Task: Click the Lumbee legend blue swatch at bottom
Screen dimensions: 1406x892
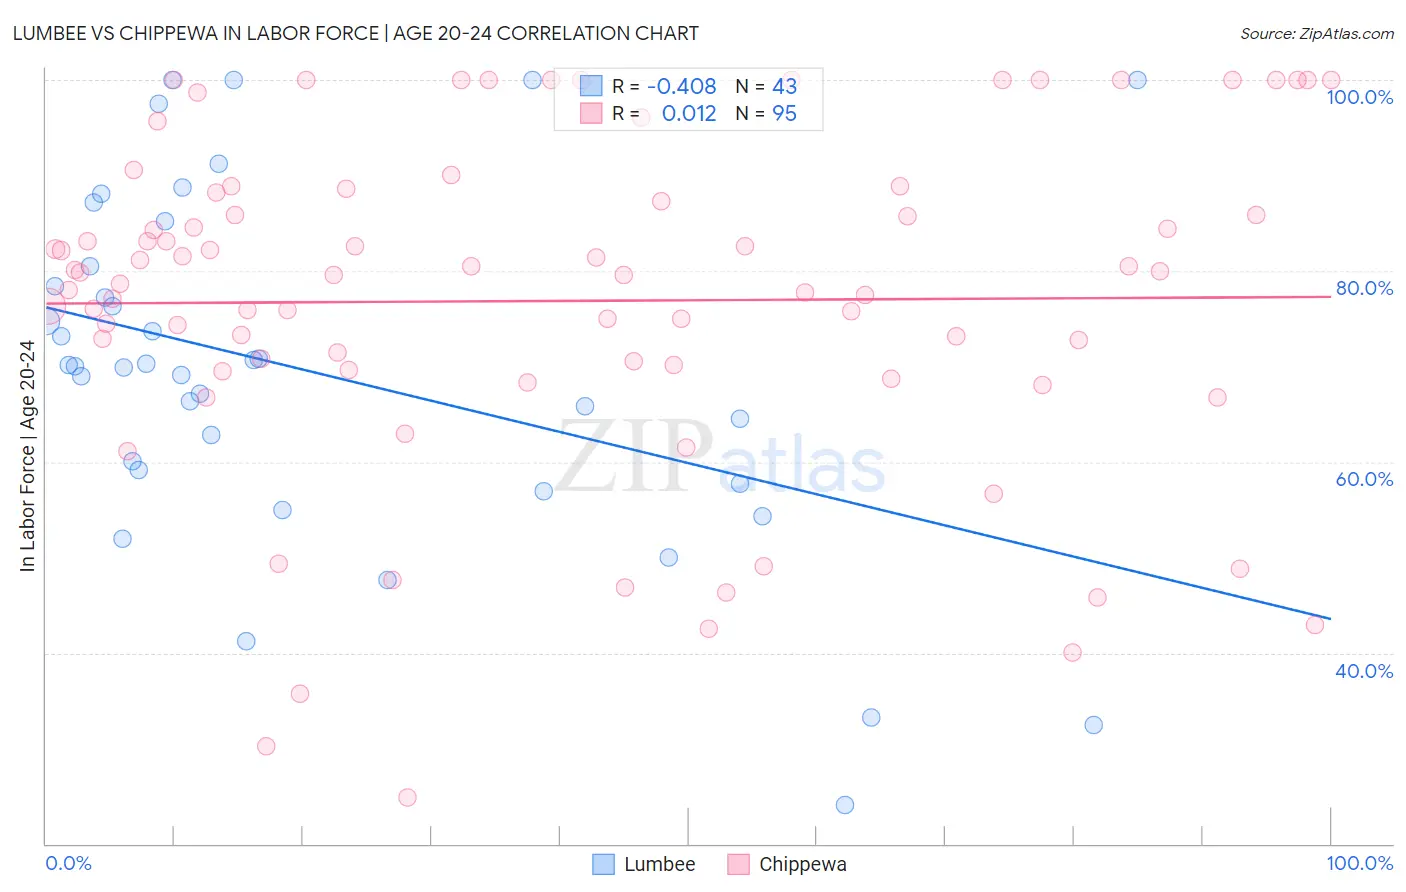Action: coord(603,864)
